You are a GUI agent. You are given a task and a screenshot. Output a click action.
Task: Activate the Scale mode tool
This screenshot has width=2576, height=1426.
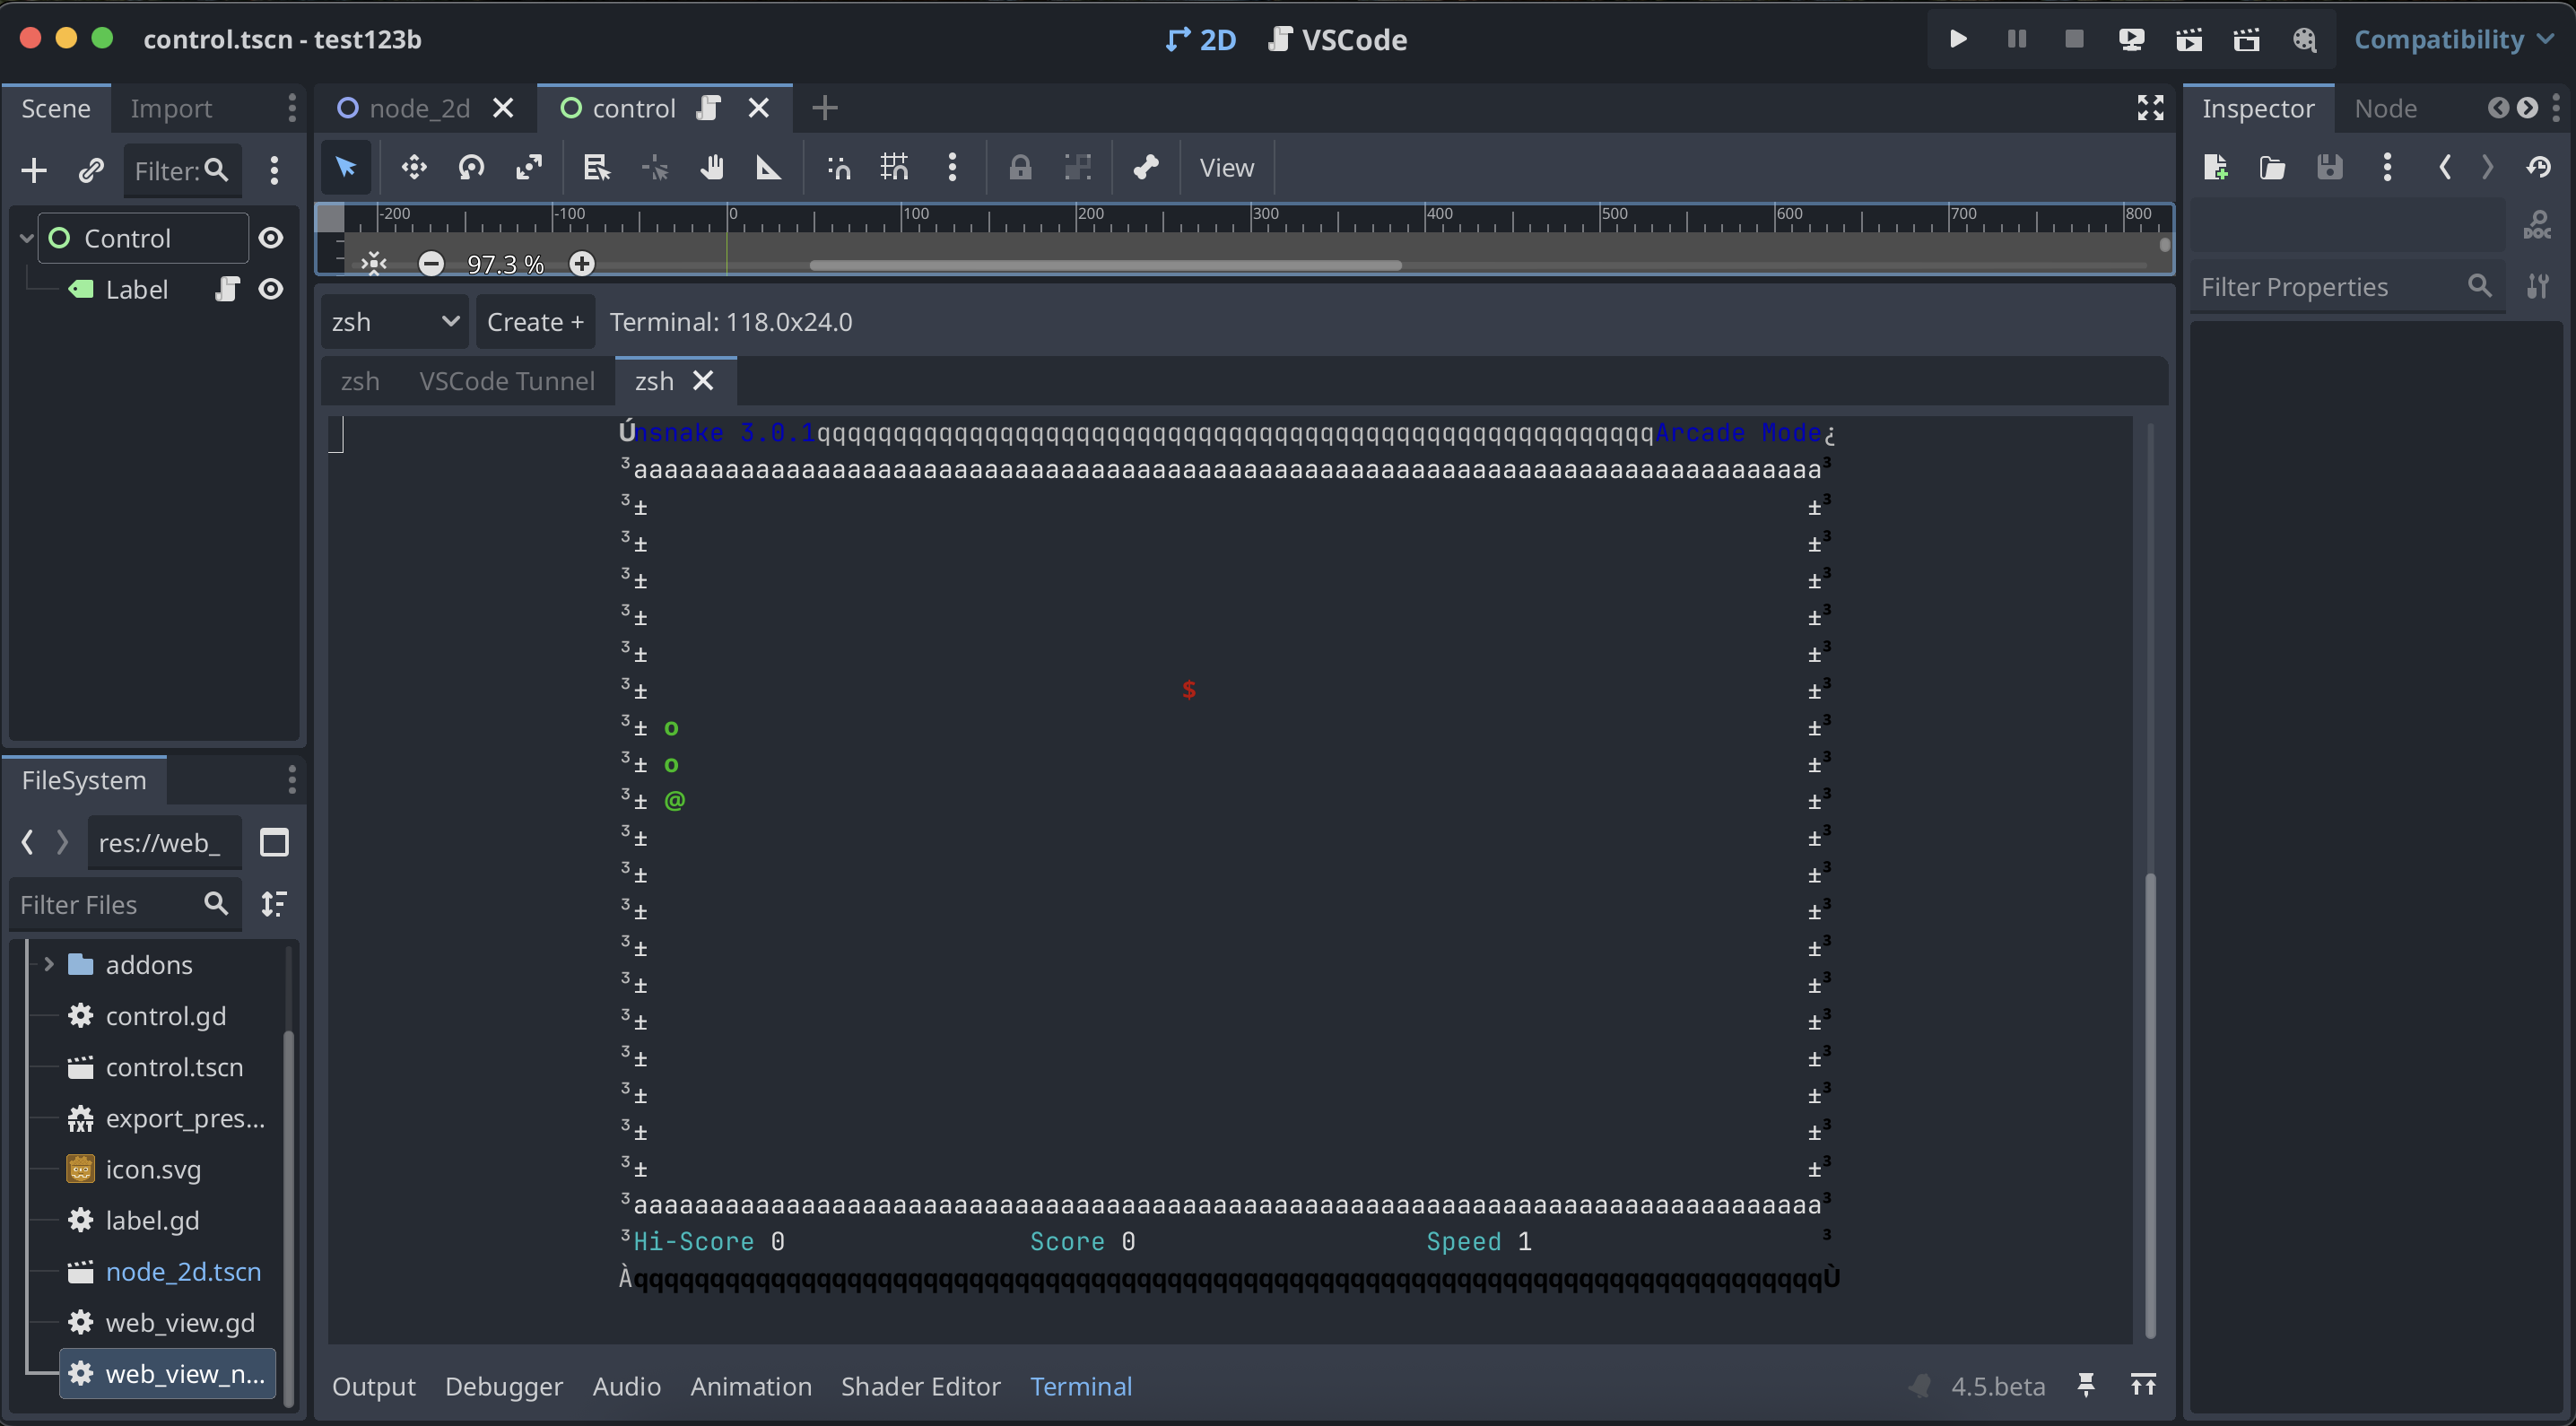[529, 167]
